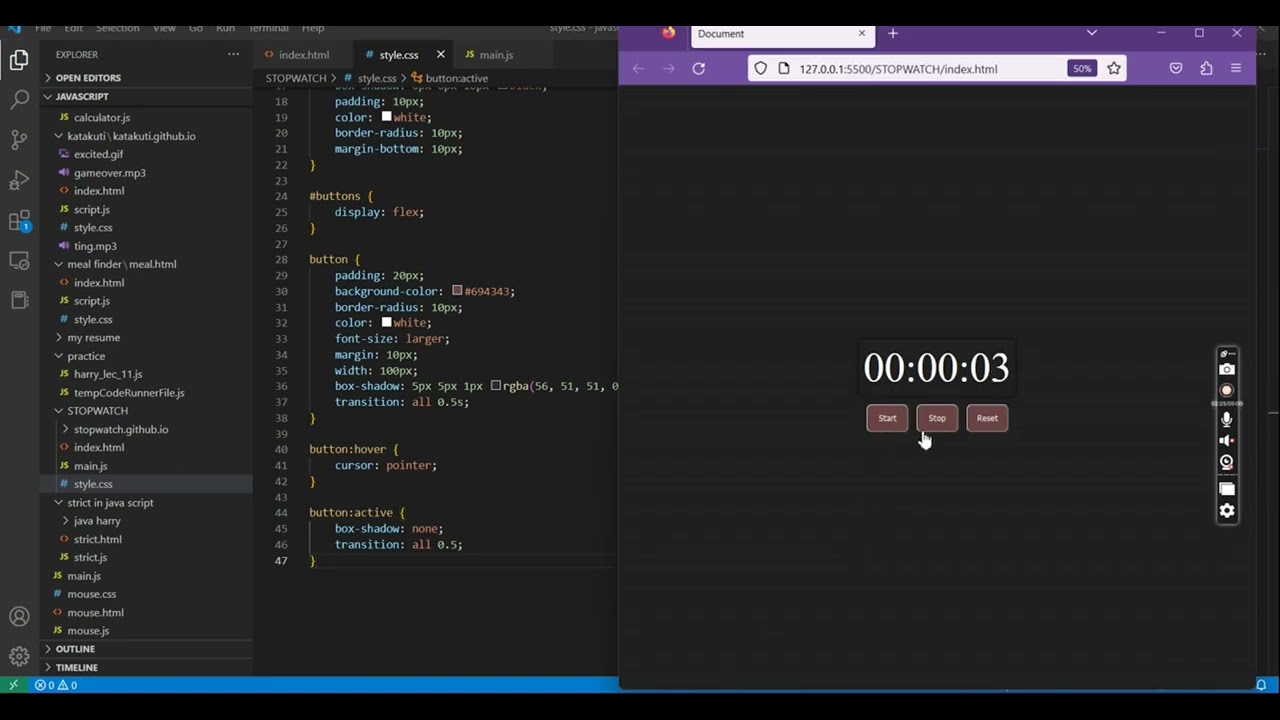1280x720 pixels.
Task: Click the button:active breadcrumb
Action: pyautogui.click(x=449, y=78)
